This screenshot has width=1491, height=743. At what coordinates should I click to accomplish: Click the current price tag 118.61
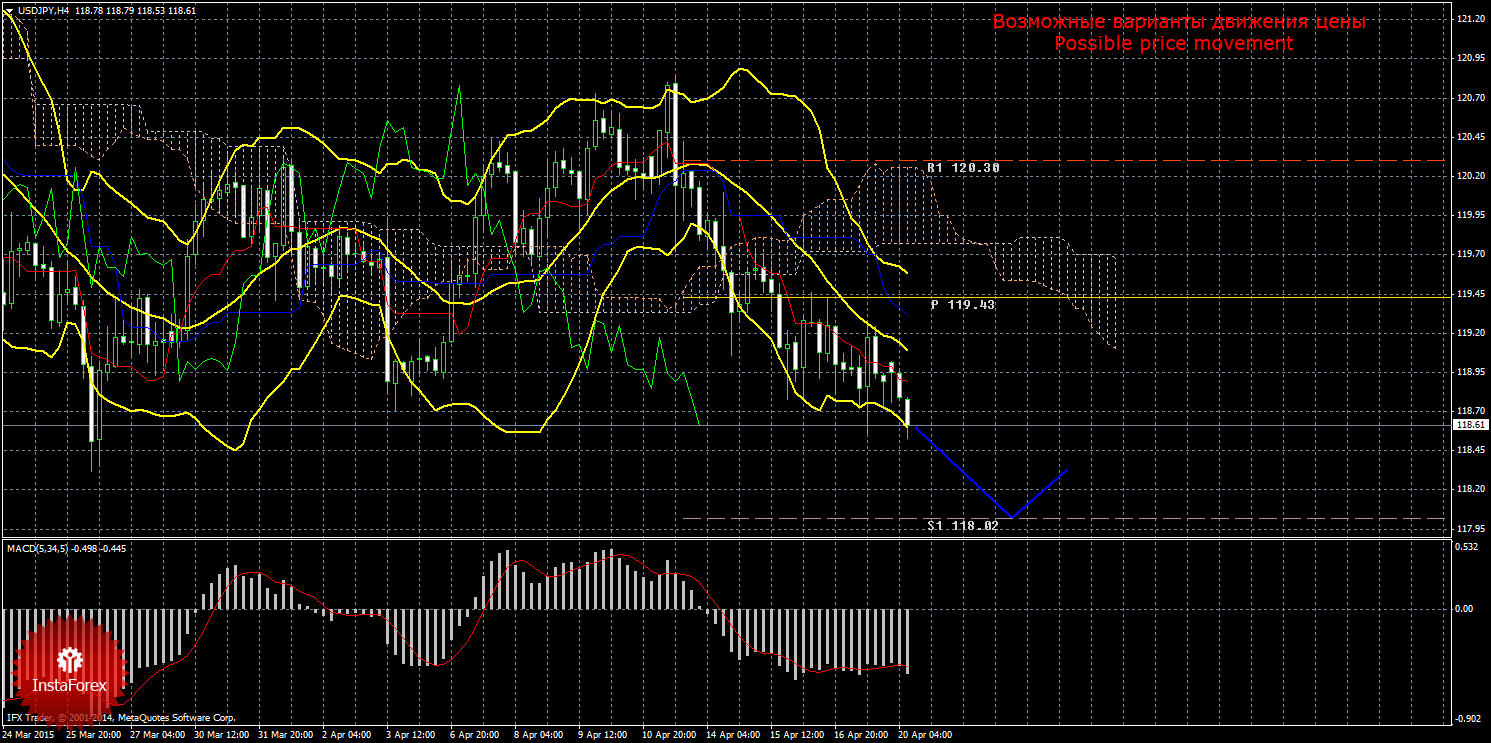(x=1470, y=425)
